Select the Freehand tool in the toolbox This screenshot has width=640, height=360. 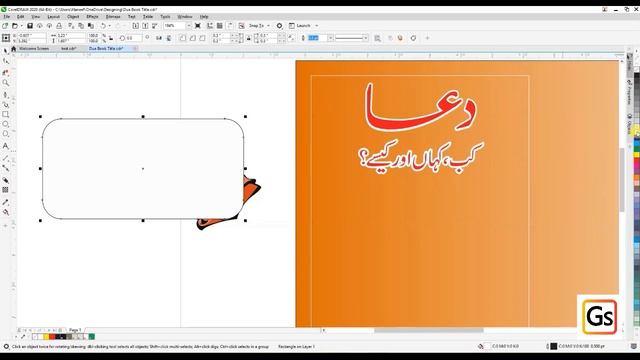6,95
